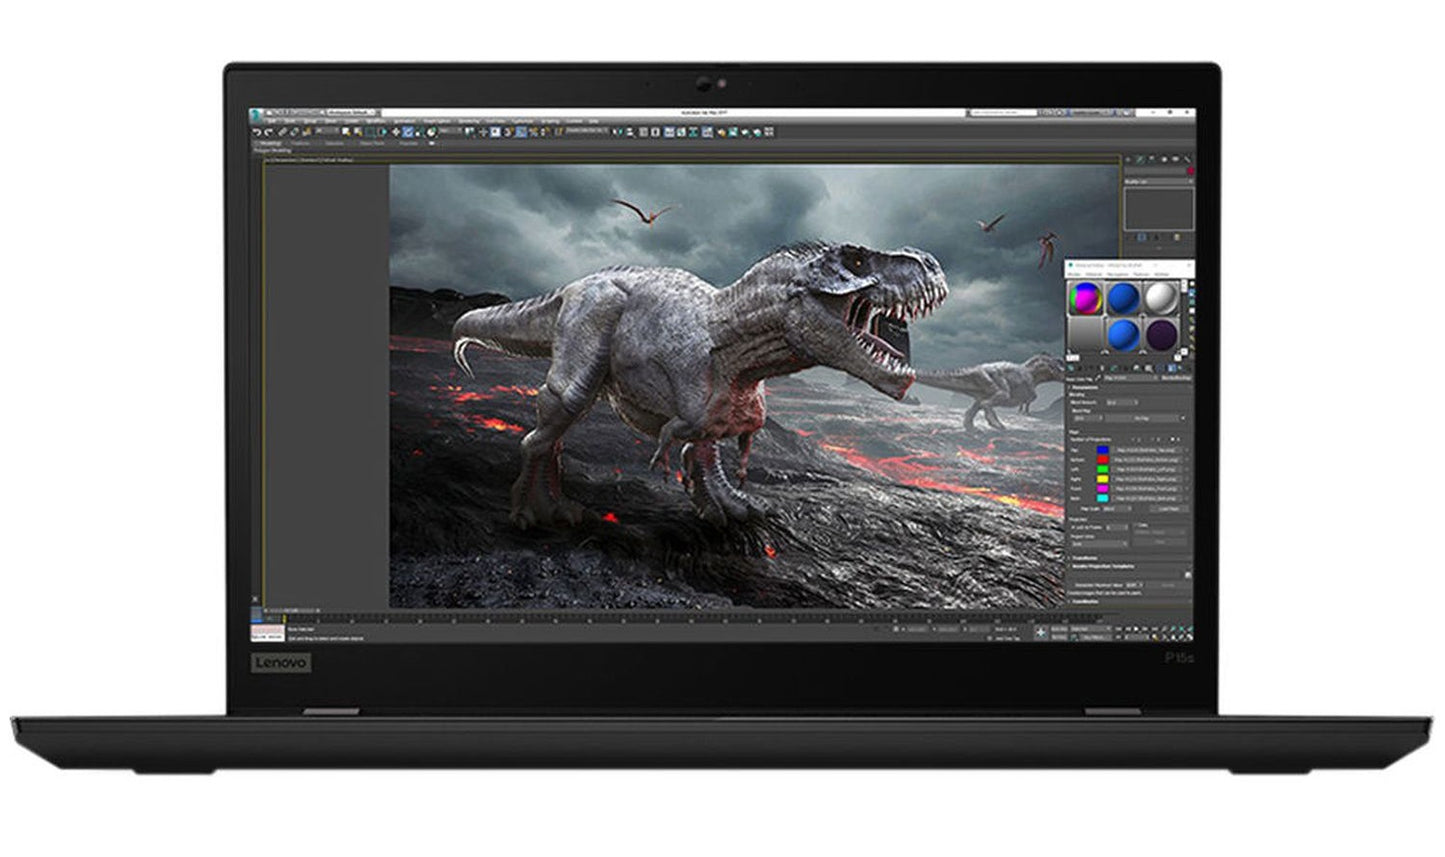Switch to Hierarchy tab in command panel
The height and width of the screenshot is (857, 1445).
coord(1152,159)
